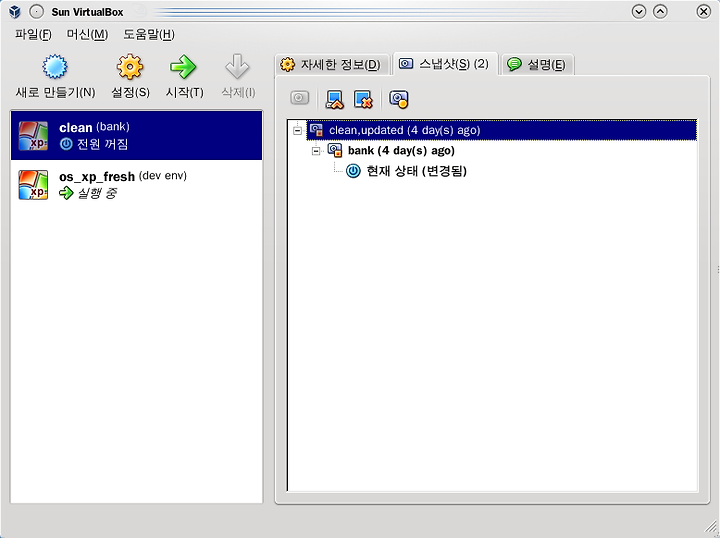Viewport: 720px width, 538px height.
Task: Click the delete snapshot icon
Action: point(363,99)
